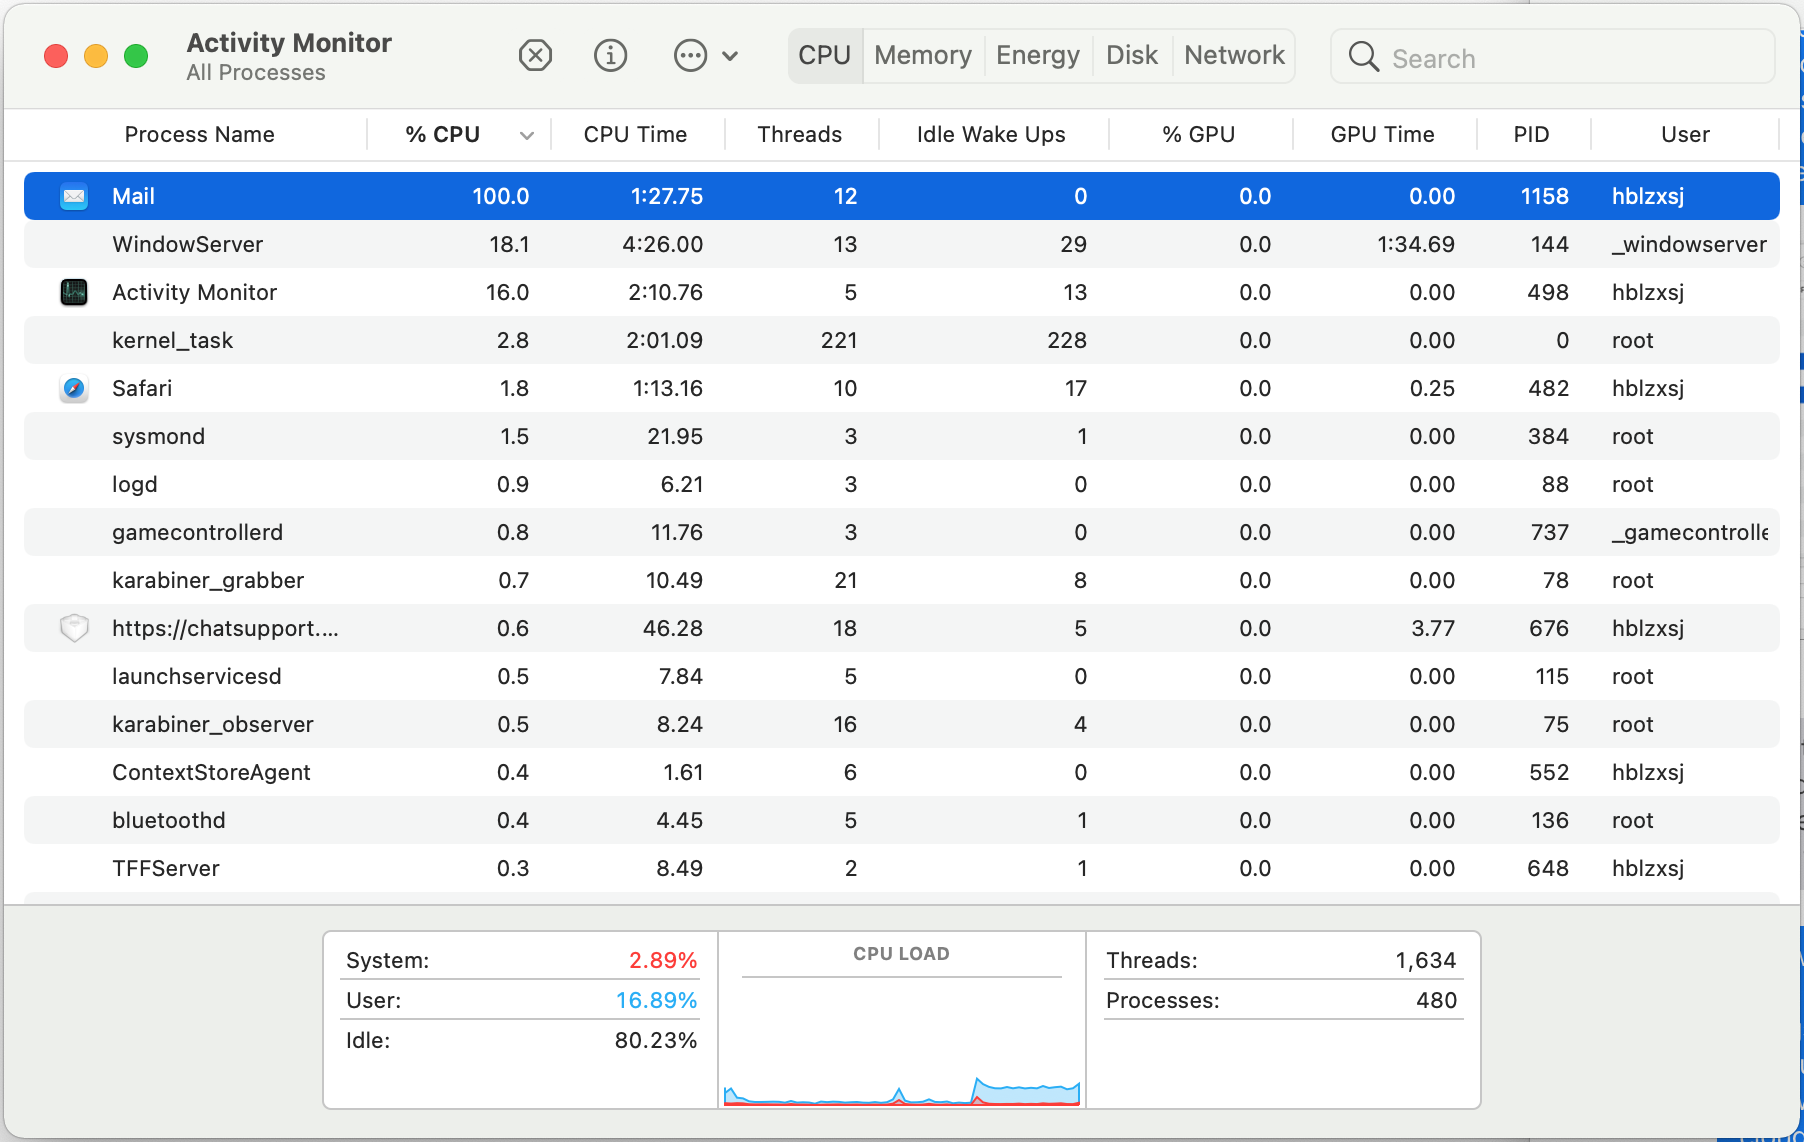Show the Network tab
The height and width of the screenshot is (1142, 1804).
(x=1234, y=55)
